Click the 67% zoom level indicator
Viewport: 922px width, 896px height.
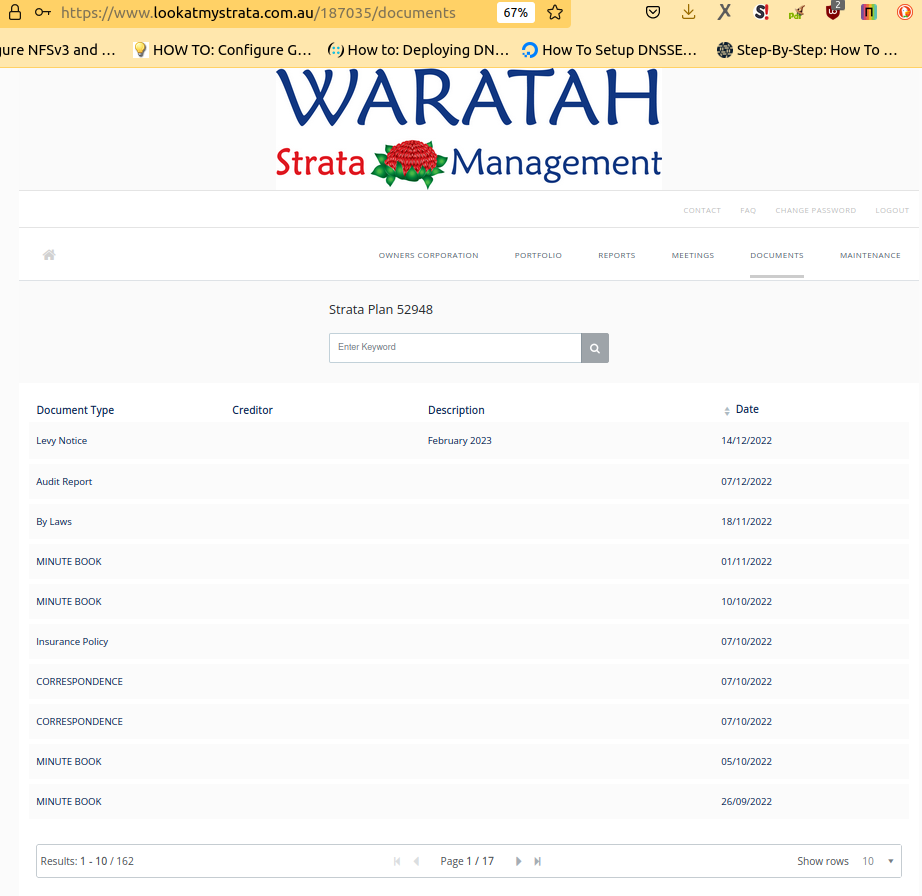point(516,12)
